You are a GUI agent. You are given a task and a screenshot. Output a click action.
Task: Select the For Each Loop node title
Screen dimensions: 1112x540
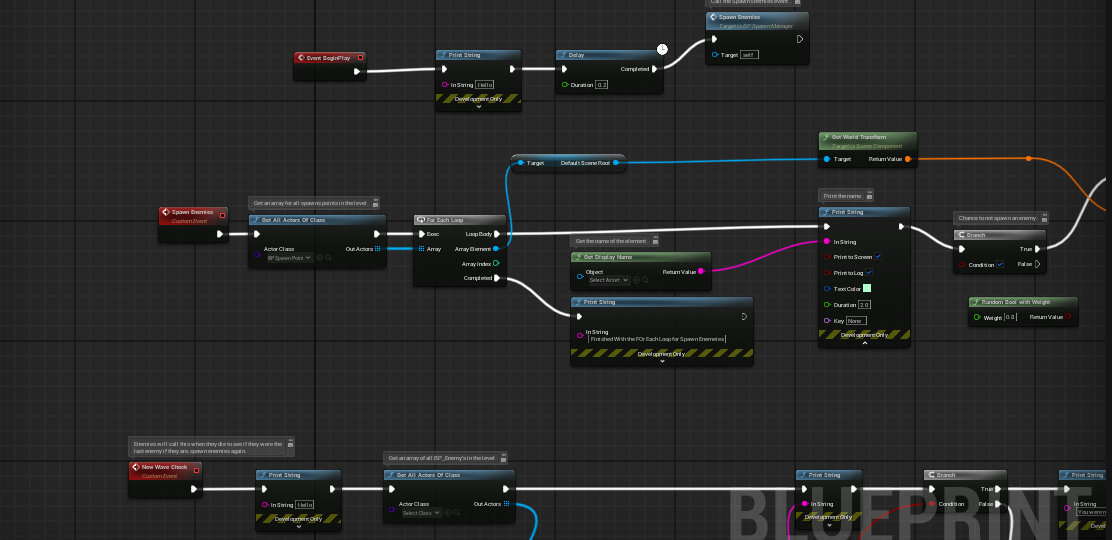point(445,221)
